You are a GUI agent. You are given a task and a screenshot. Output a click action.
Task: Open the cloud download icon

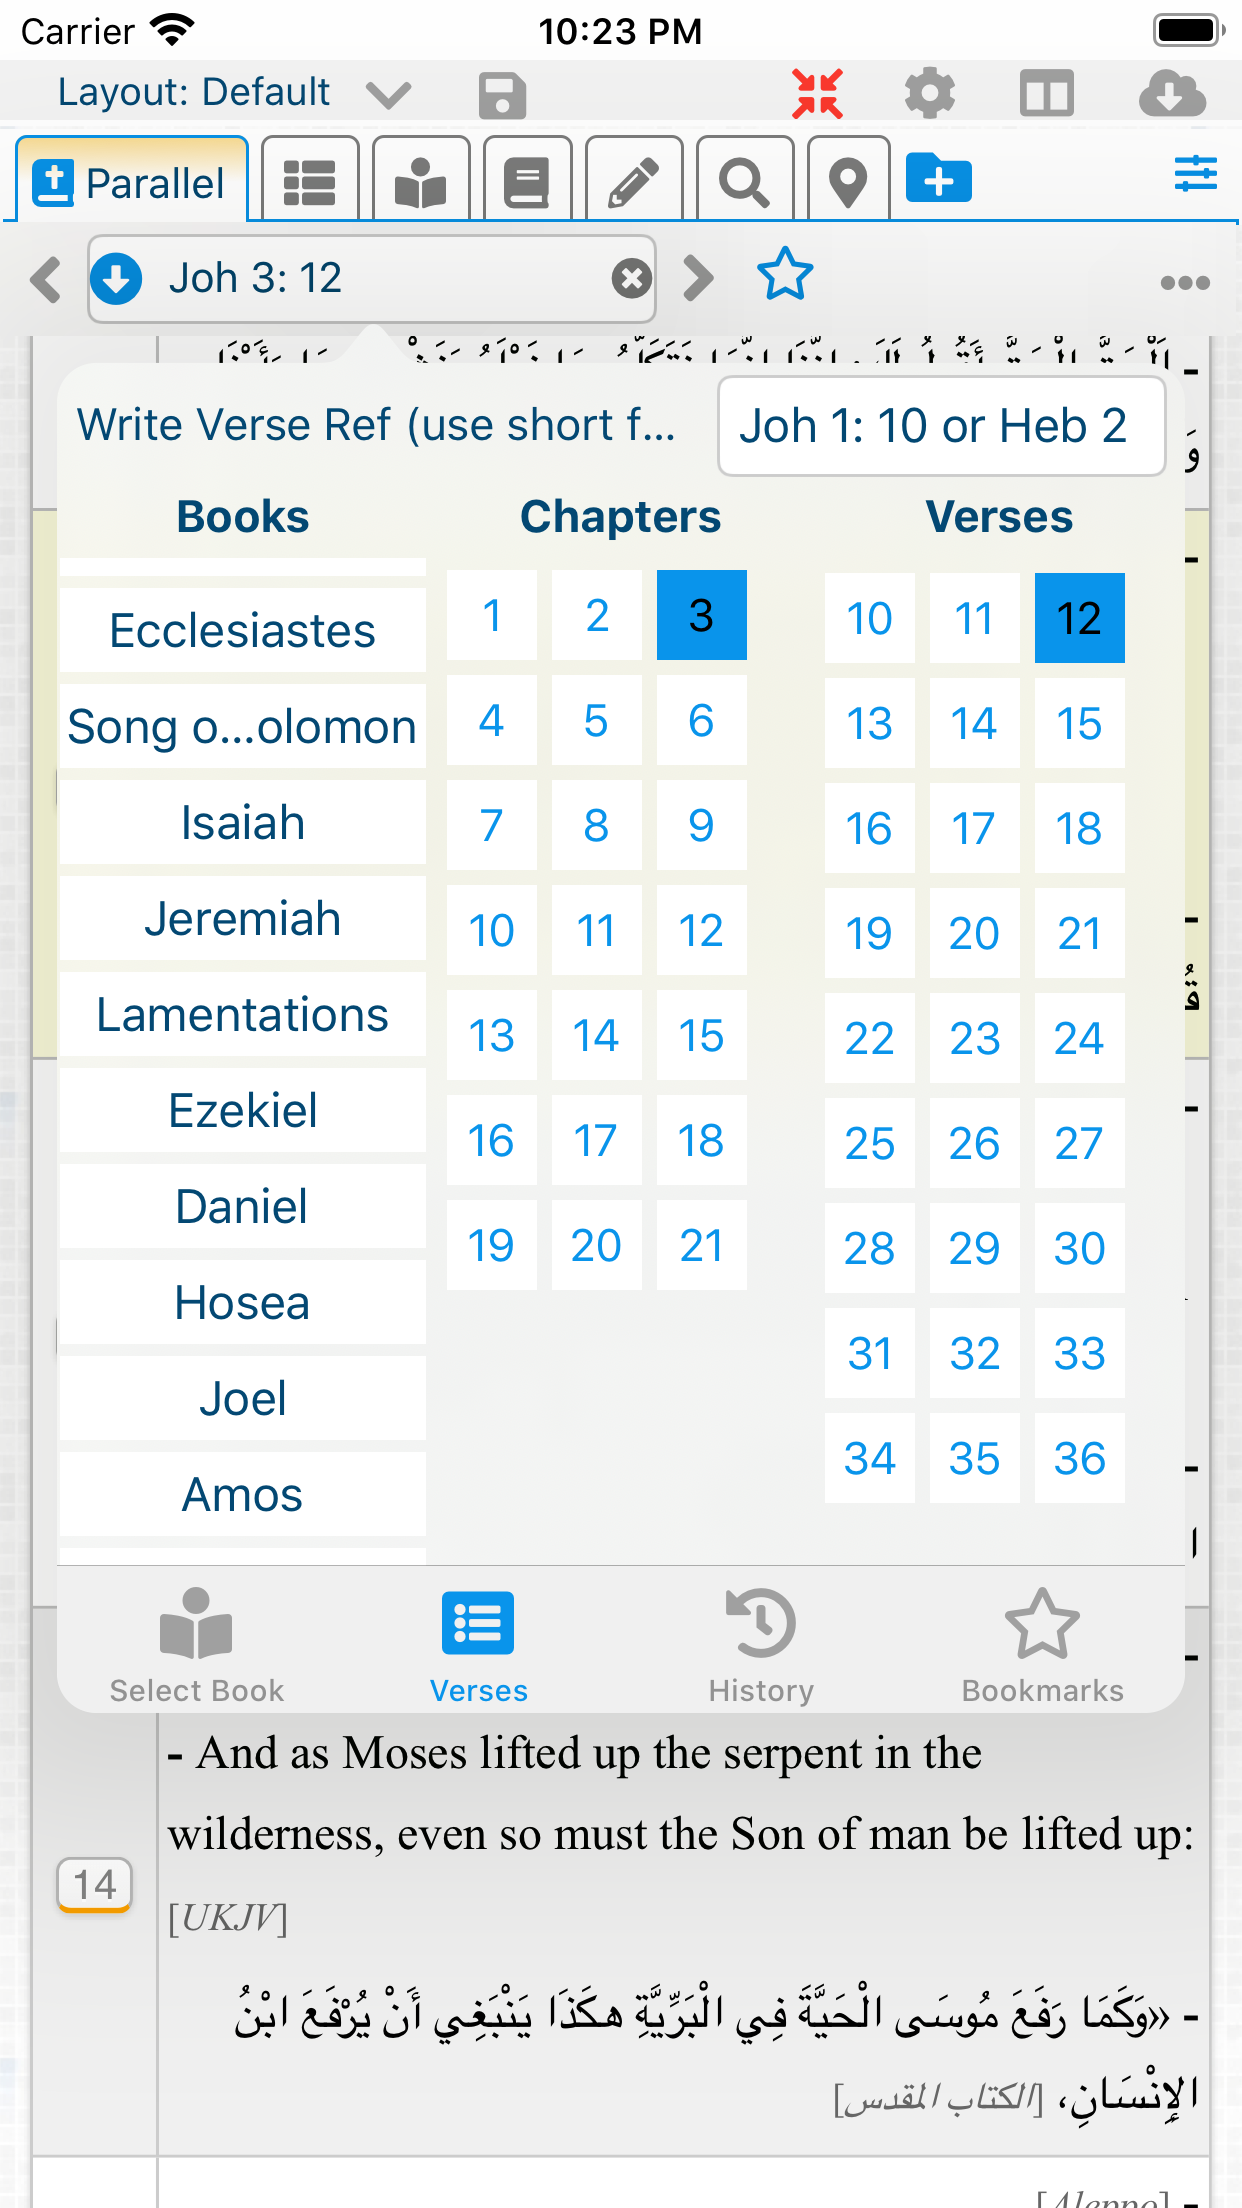(x=1171, y=94)
